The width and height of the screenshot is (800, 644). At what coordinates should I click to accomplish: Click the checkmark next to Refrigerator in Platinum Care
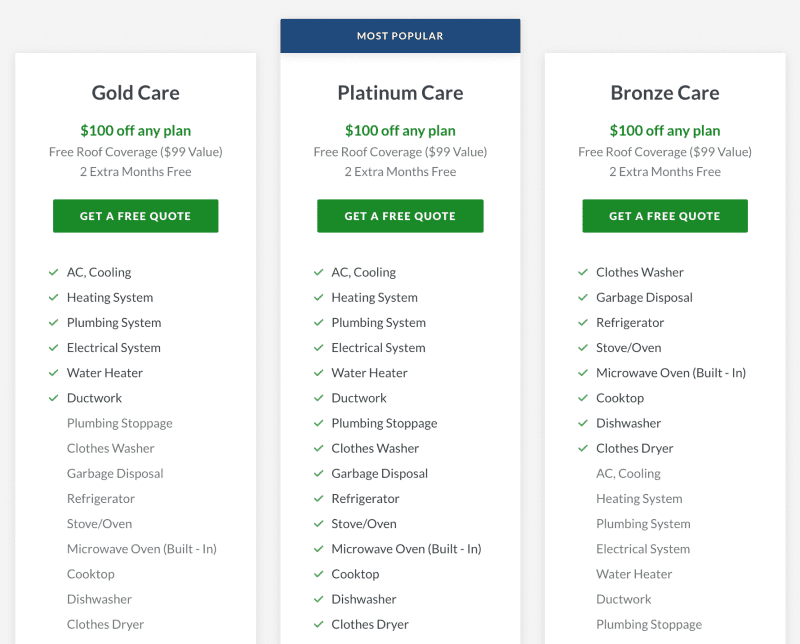click(318, 499)
